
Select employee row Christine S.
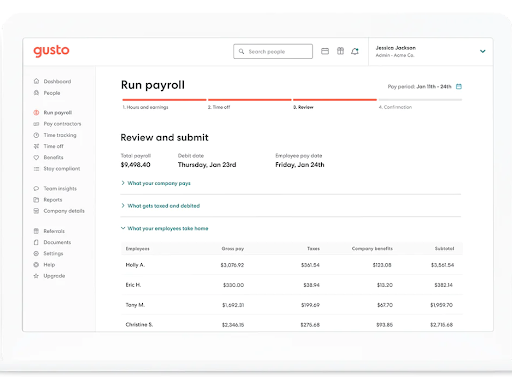tap(292, 324)
